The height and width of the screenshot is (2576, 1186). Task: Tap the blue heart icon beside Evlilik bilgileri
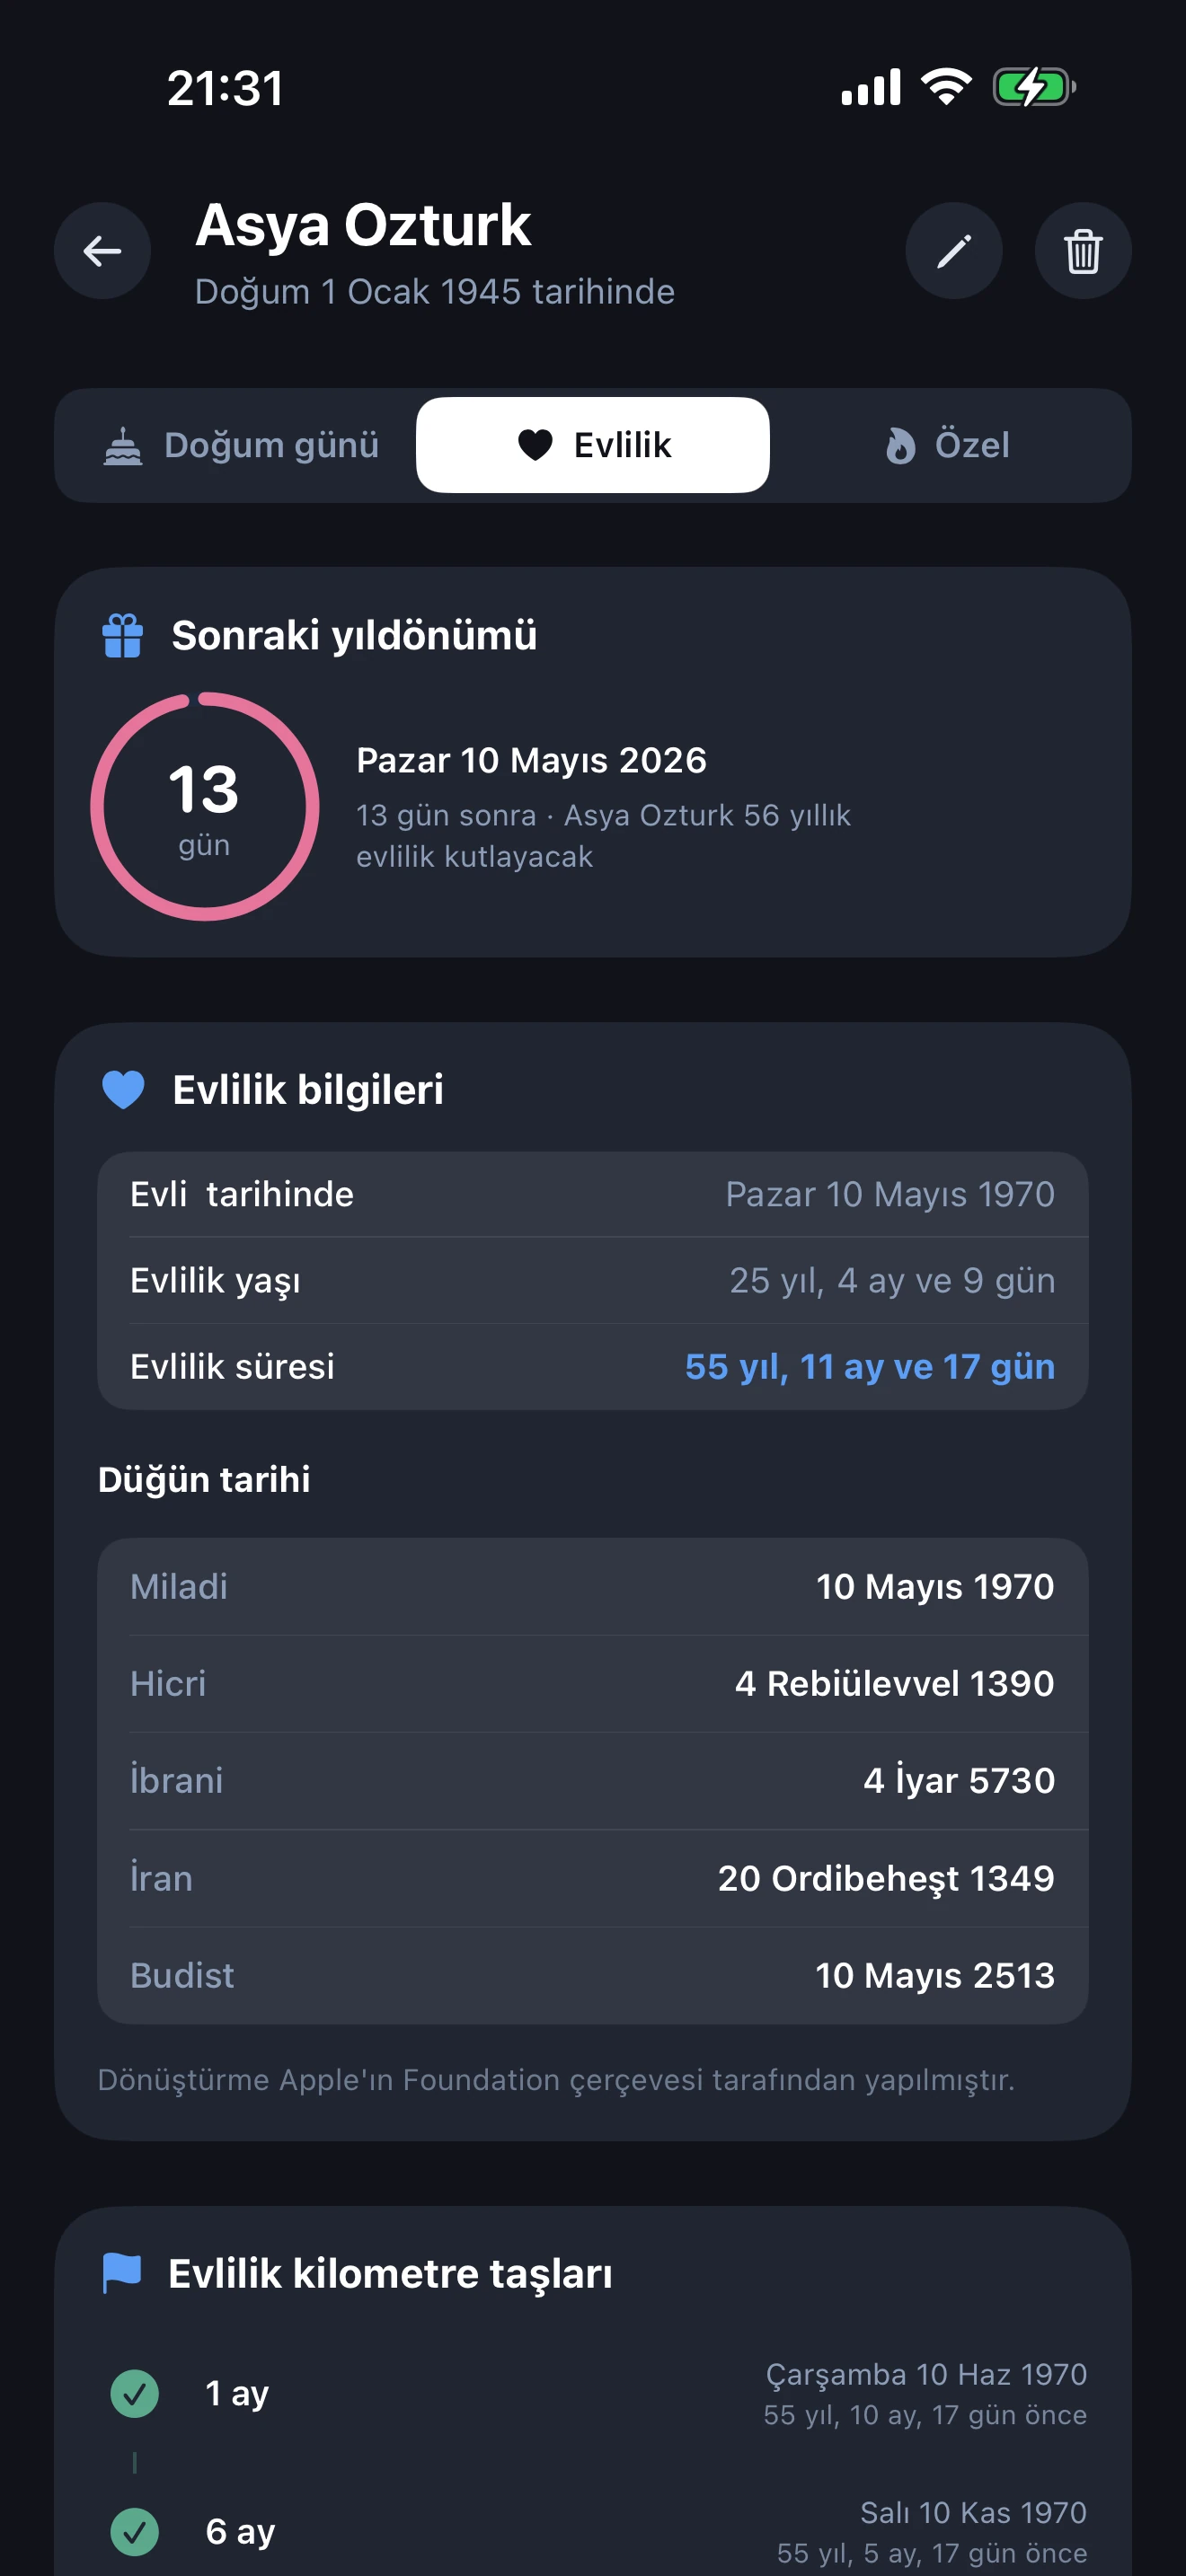click(x=124, y=1089)
